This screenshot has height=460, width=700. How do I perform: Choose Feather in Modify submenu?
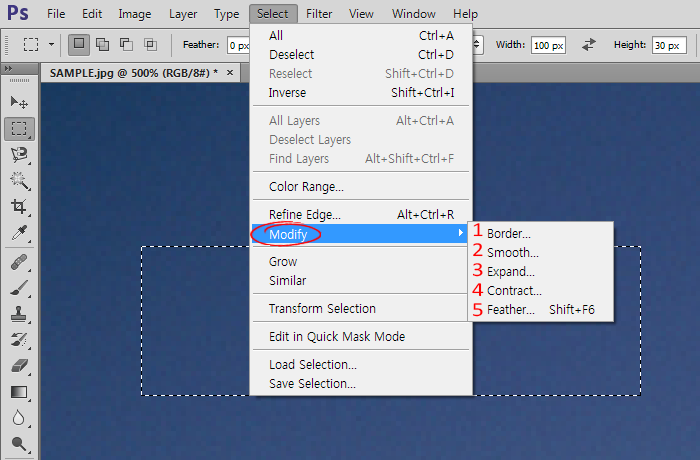point(541,309)
